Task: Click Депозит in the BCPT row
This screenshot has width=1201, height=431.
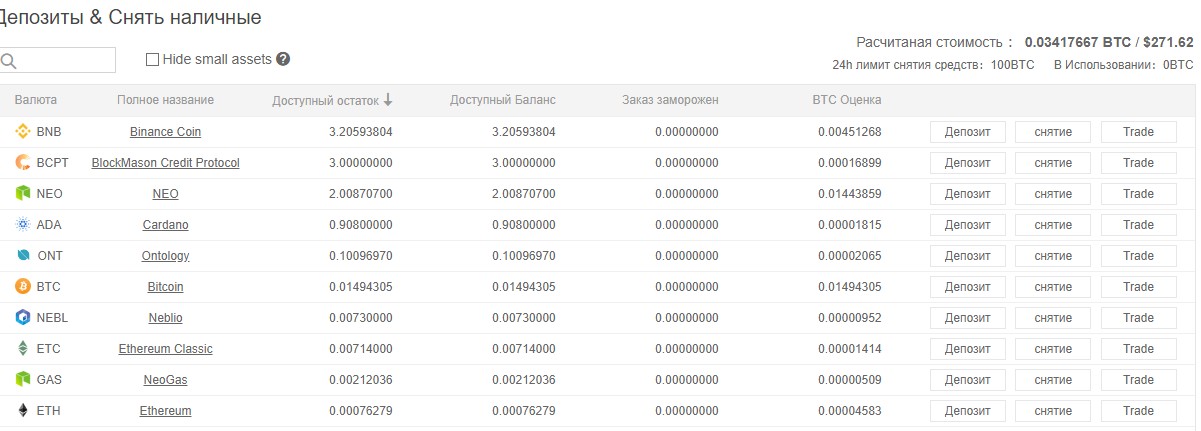Action: pos(968,163)
